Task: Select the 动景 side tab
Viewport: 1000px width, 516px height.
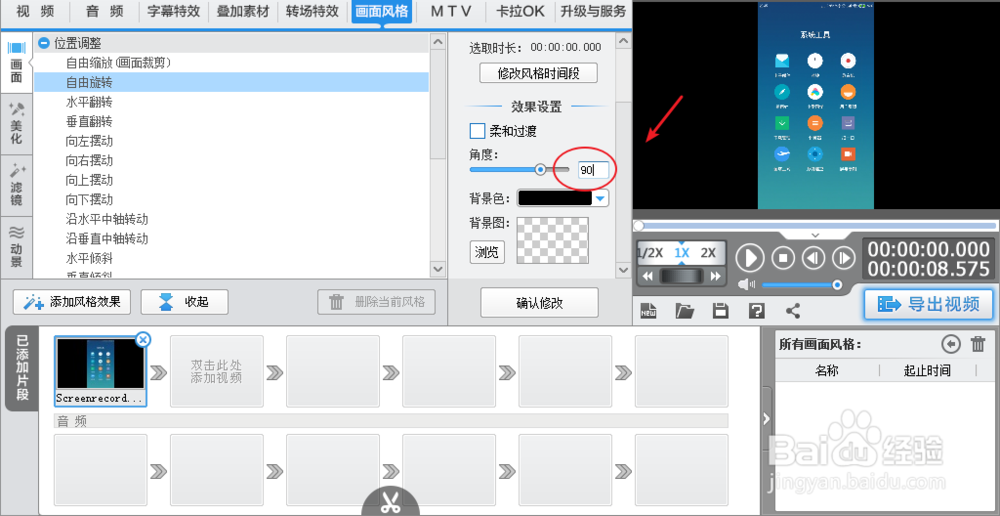Action: (x=16, y=247)
